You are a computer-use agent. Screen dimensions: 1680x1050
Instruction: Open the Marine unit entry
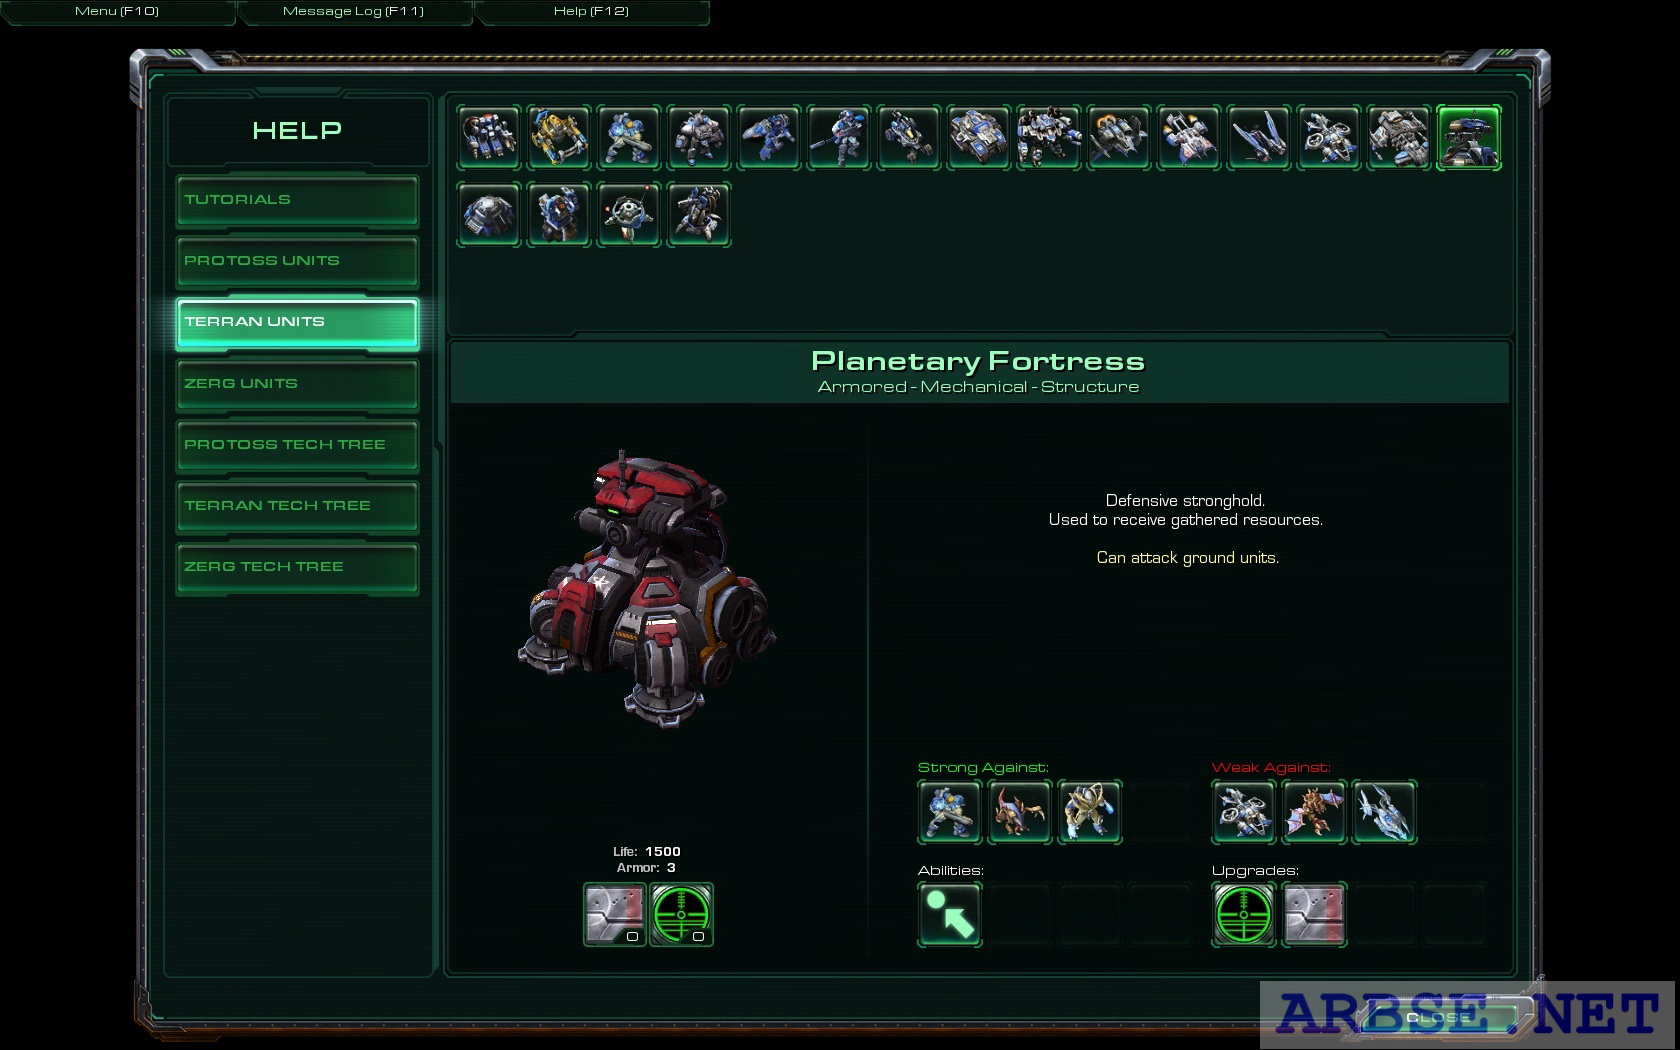click(629, 137)
